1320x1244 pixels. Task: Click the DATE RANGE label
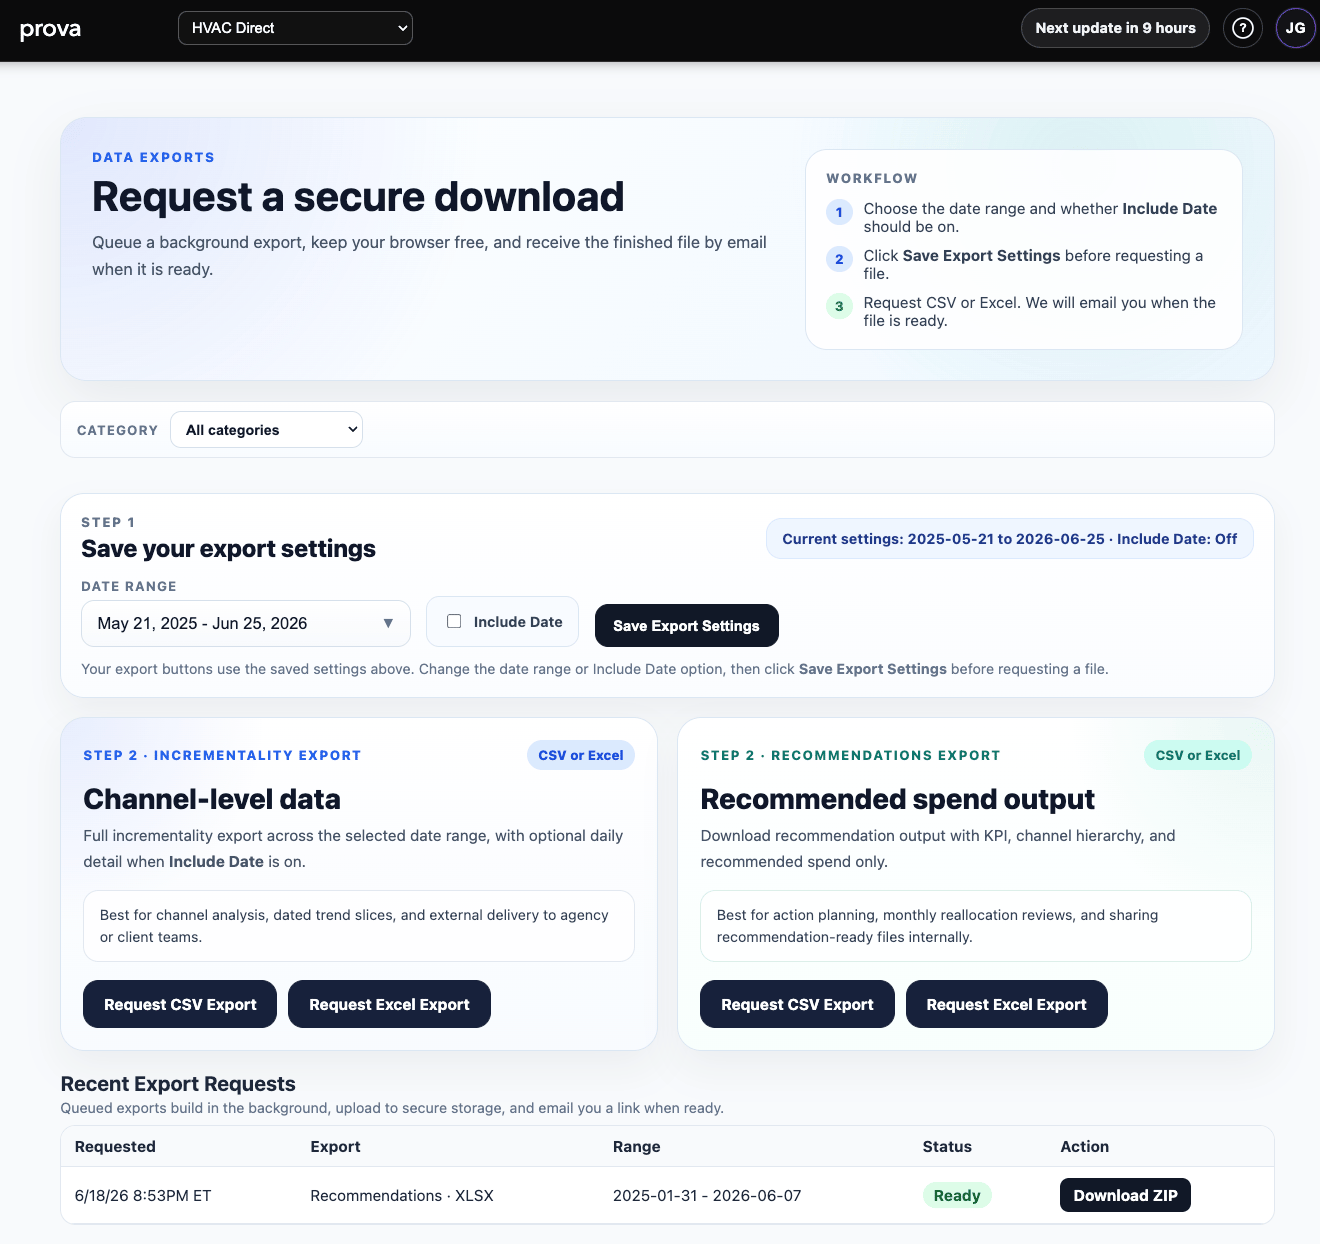pos(129,586)
